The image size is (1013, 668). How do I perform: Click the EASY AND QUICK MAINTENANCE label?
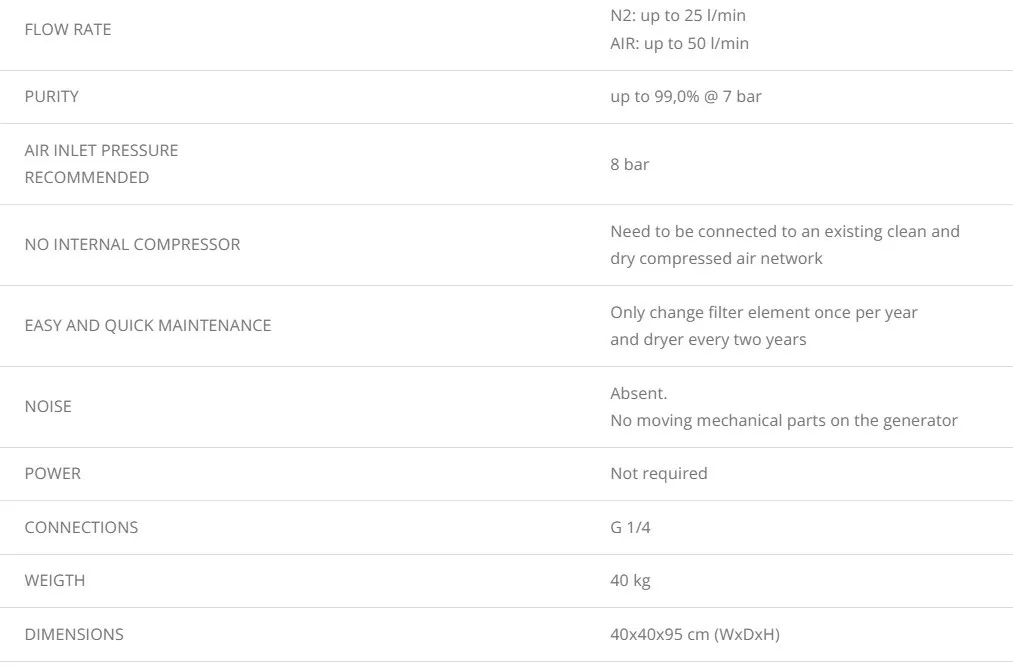148,326
